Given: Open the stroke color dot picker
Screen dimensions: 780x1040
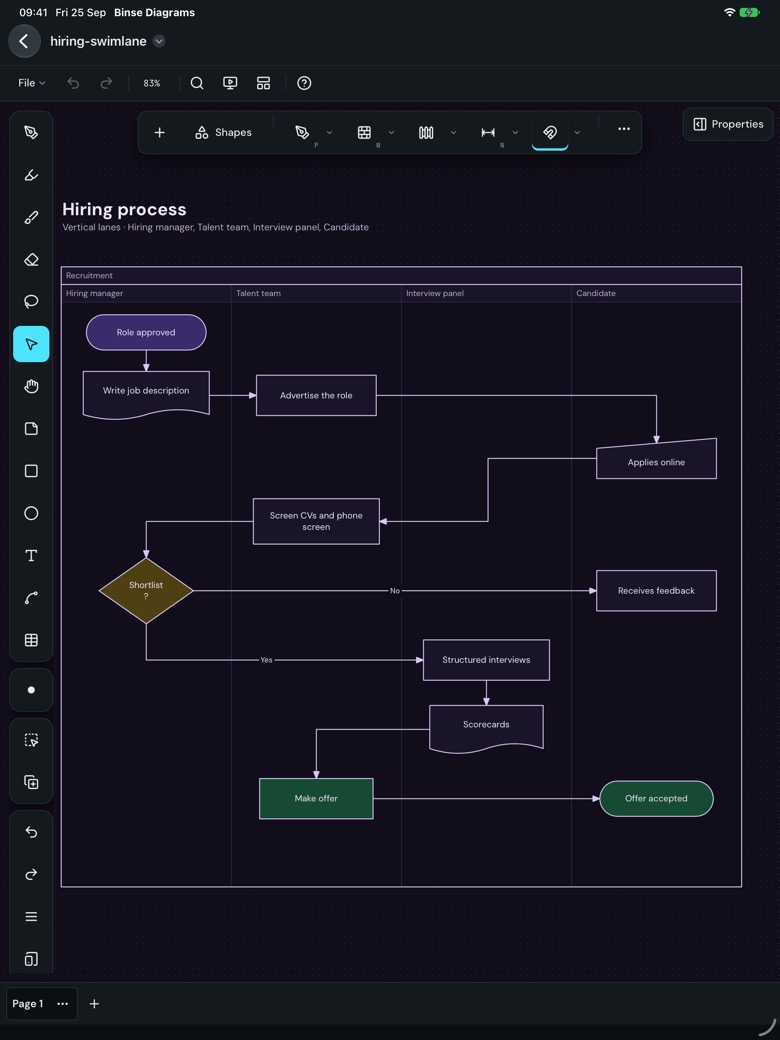Looking at the screenshot, I should click(31, 690).
